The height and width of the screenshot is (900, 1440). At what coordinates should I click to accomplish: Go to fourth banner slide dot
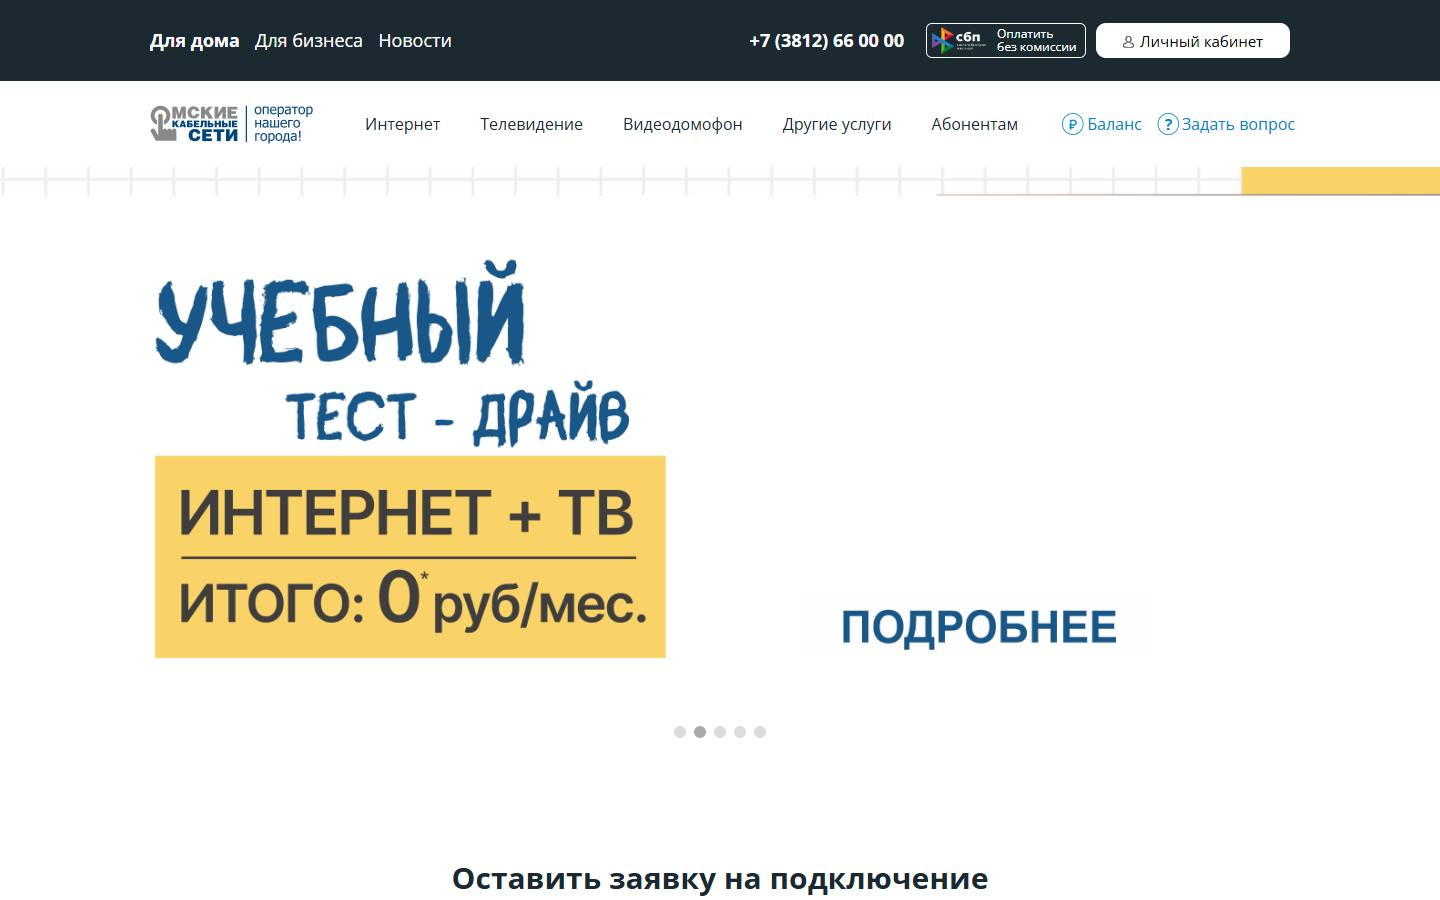(x=740, y=732)
